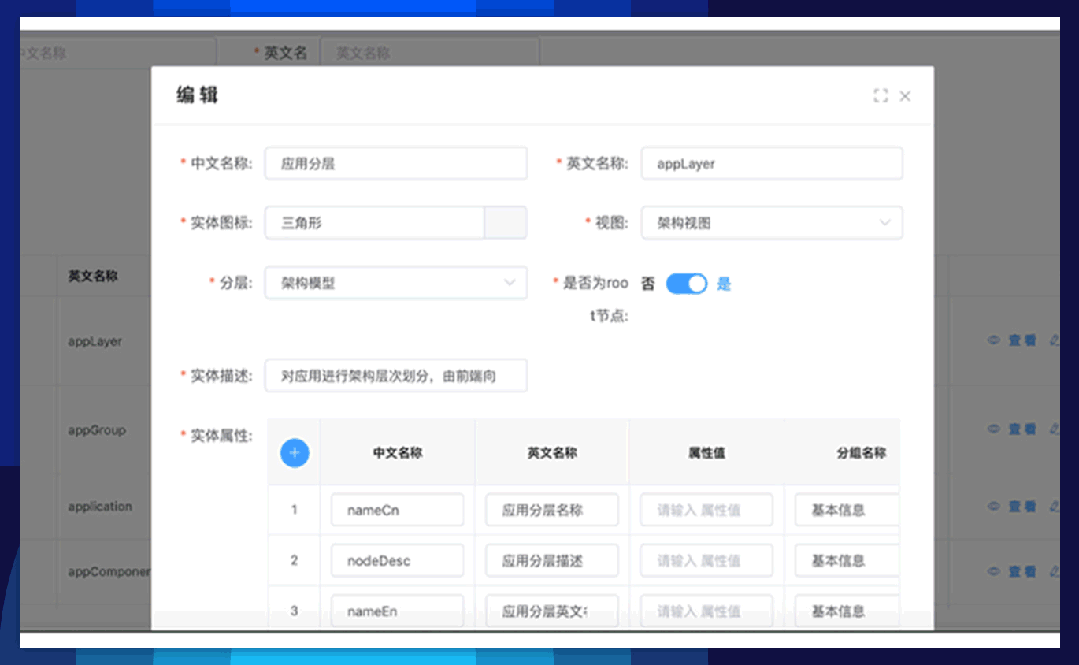Select the 否 option beside the root switch
This screenshot has height=665, width=1079.
[x=648, y=284]
